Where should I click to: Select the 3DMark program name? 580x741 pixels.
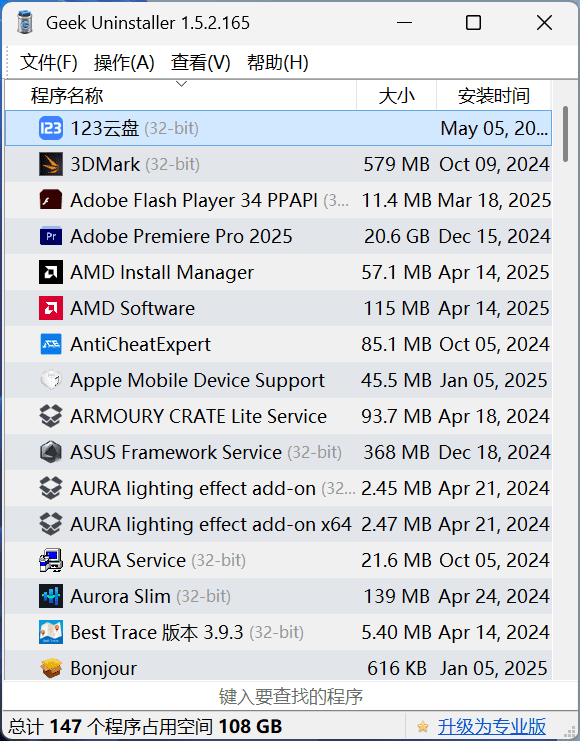(x=105, y=164)
